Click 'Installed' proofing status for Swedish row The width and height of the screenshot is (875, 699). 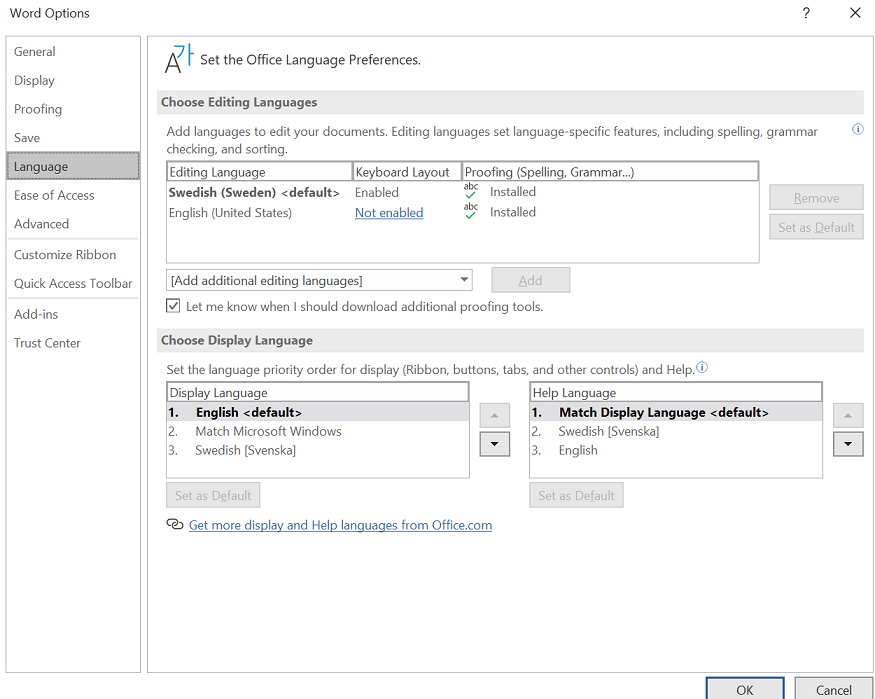512,192
